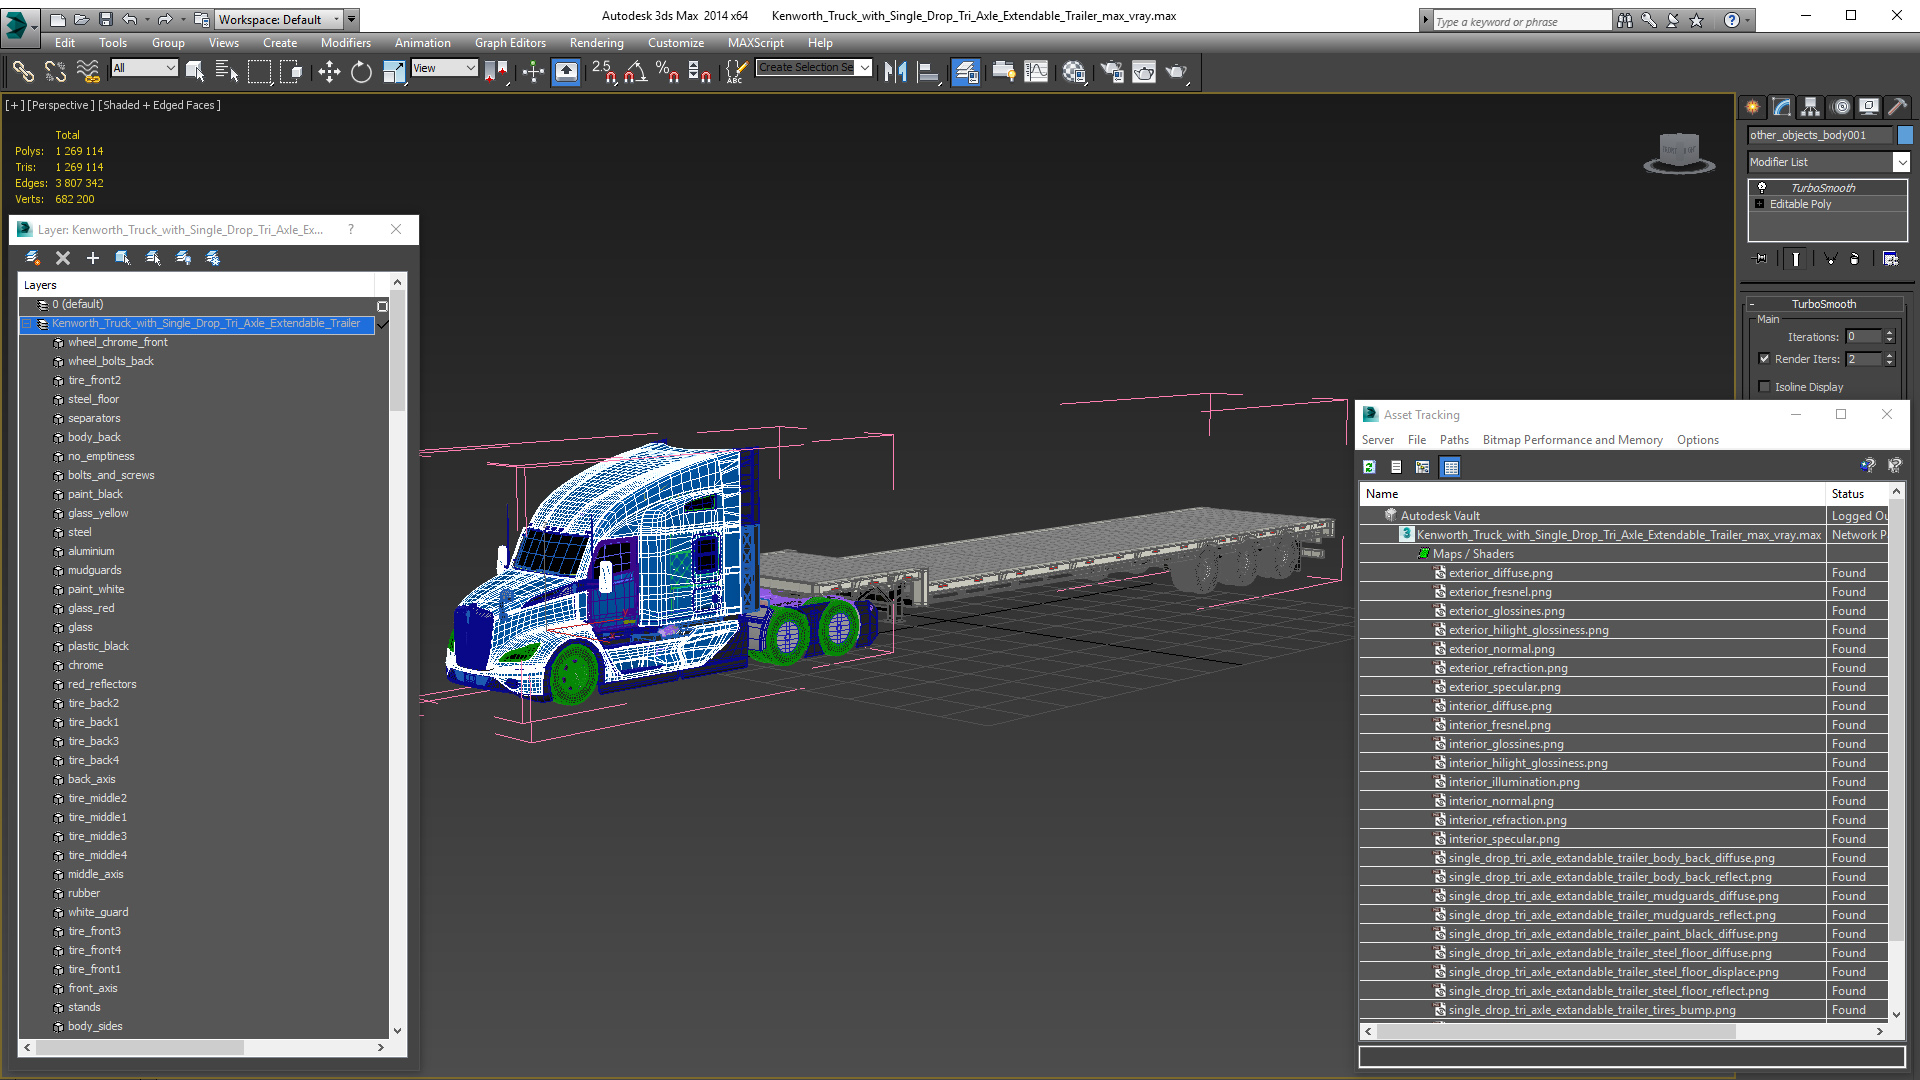Select the wheel_chrome_front layer item

tap(117, 342)
